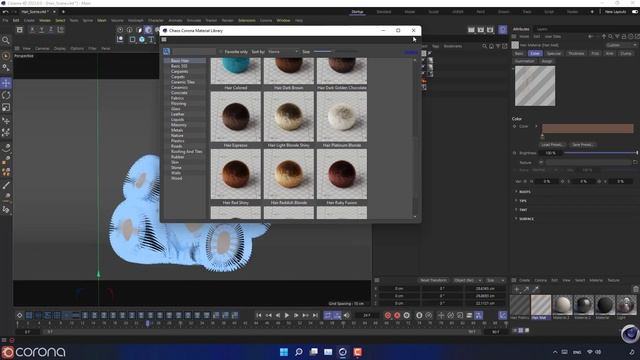The height and width of the screenshot is (360, 640).
Task: Switch to the Thickness tab
Action: [x=576, y=53]
